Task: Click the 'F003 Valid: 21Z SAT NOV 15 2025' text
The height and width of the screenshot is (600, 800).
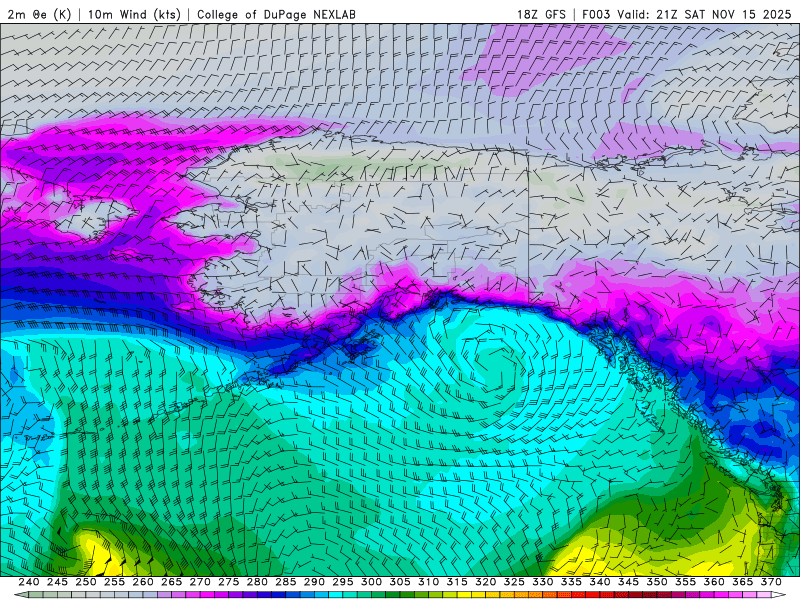Action: (687, 14)
